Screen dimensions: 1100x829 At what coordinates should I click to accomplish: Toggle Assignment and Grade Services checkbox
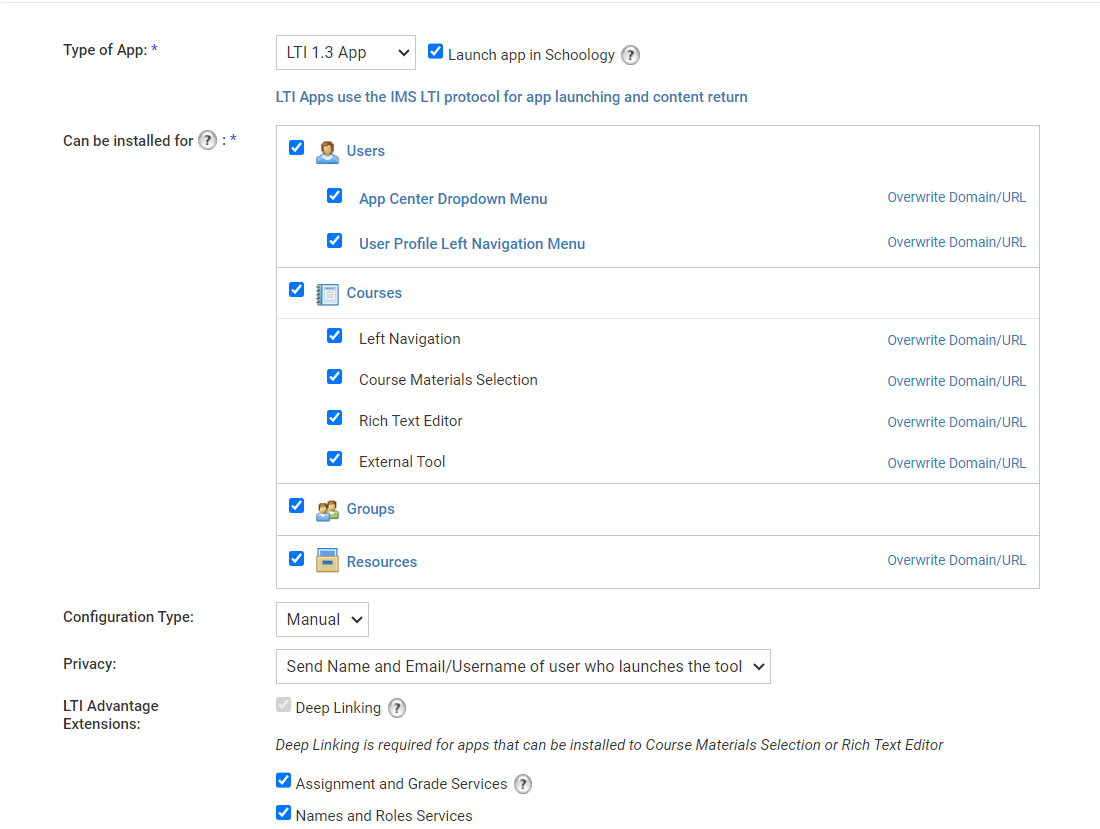283,780
